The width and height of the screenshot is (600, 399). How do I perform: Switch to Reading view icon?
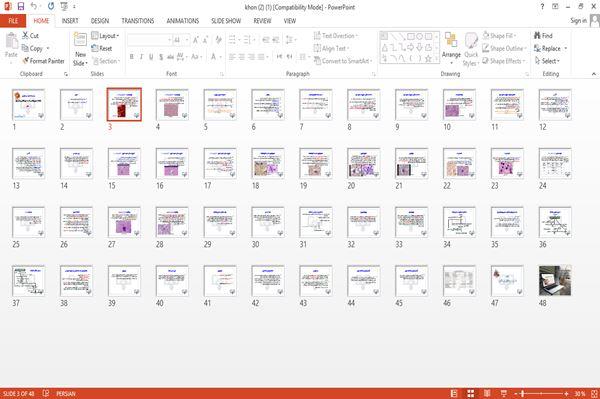pos(487,393)
